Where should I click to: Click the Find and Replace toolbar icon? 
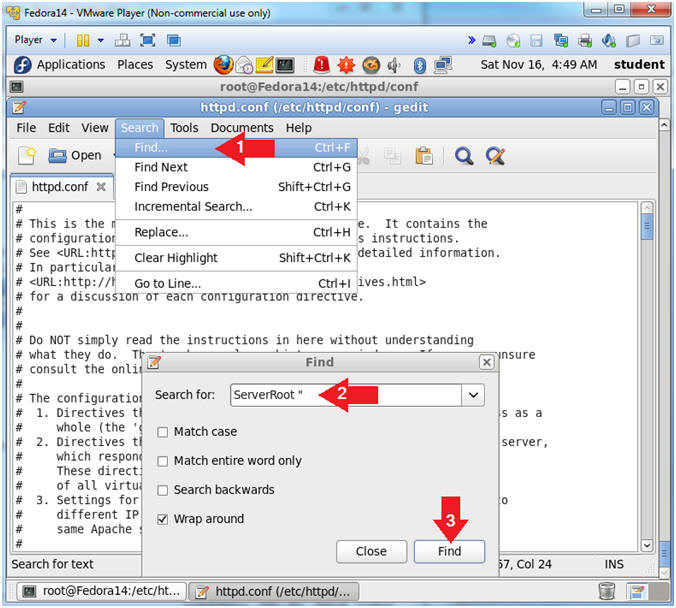point(495,156)
